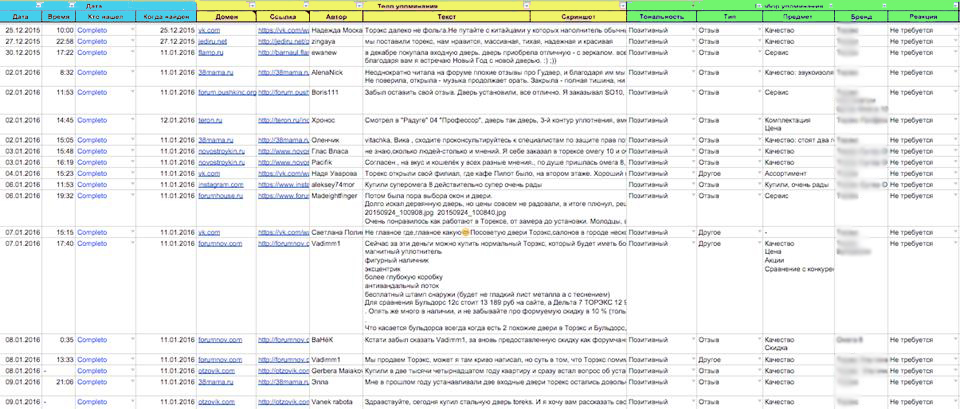960x409 pixels.
Task: Open the filter button above the Текст column
Action: pos(527,6)
